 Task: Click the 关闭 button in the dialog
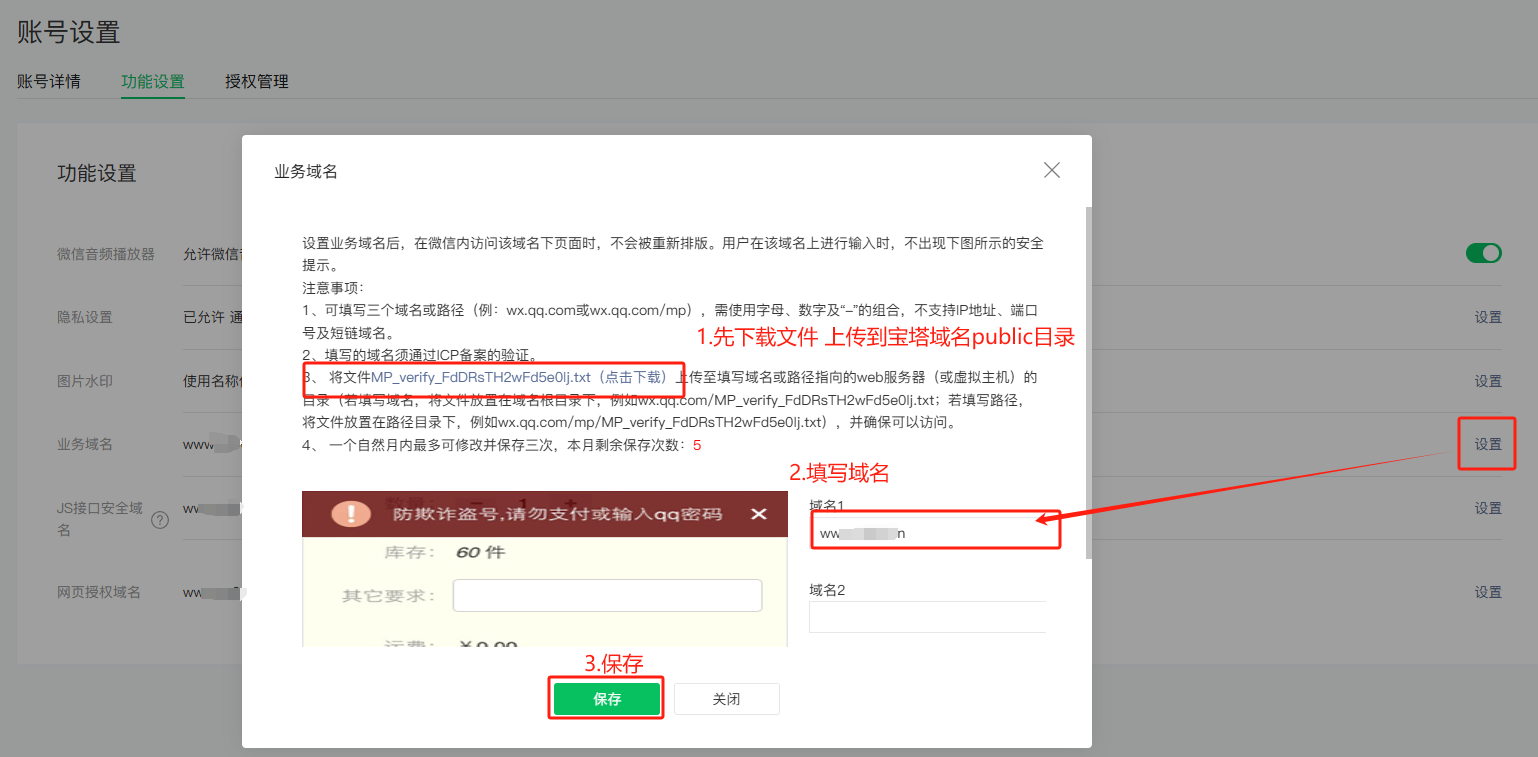pyautogui.click(x=726, y=699)
